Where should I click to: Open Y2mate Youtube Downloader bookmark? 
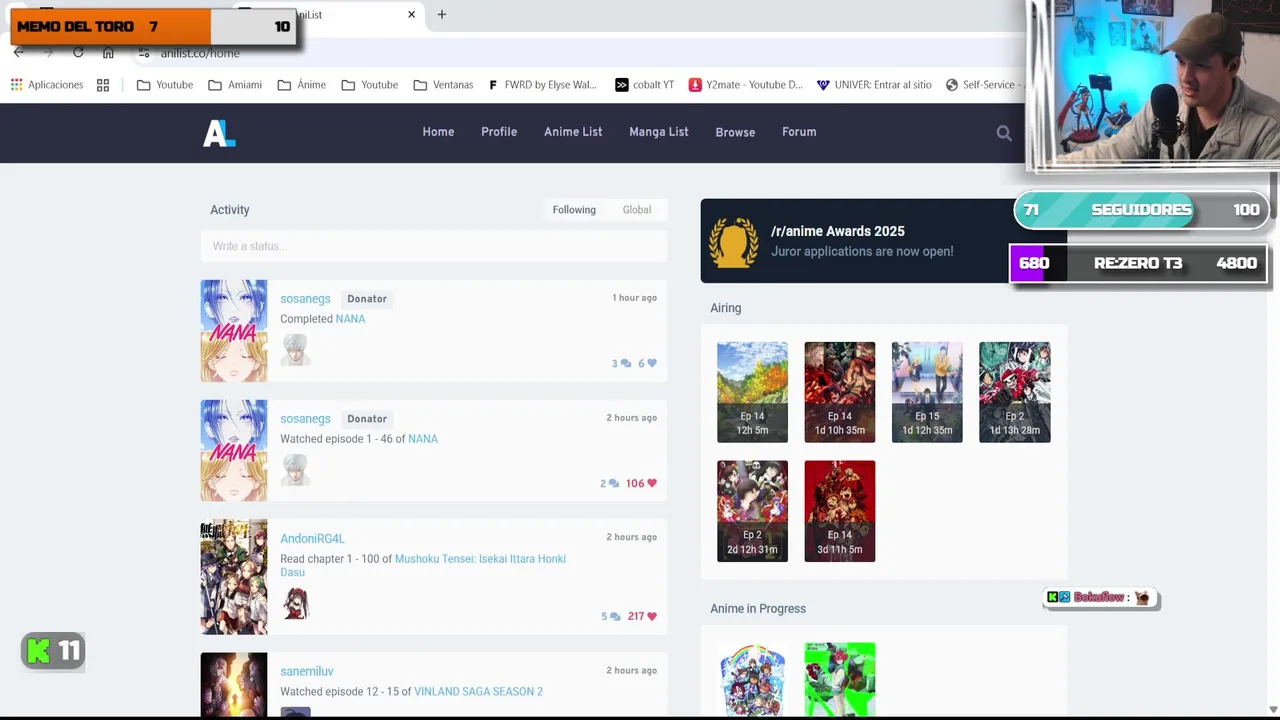point(746,85)
